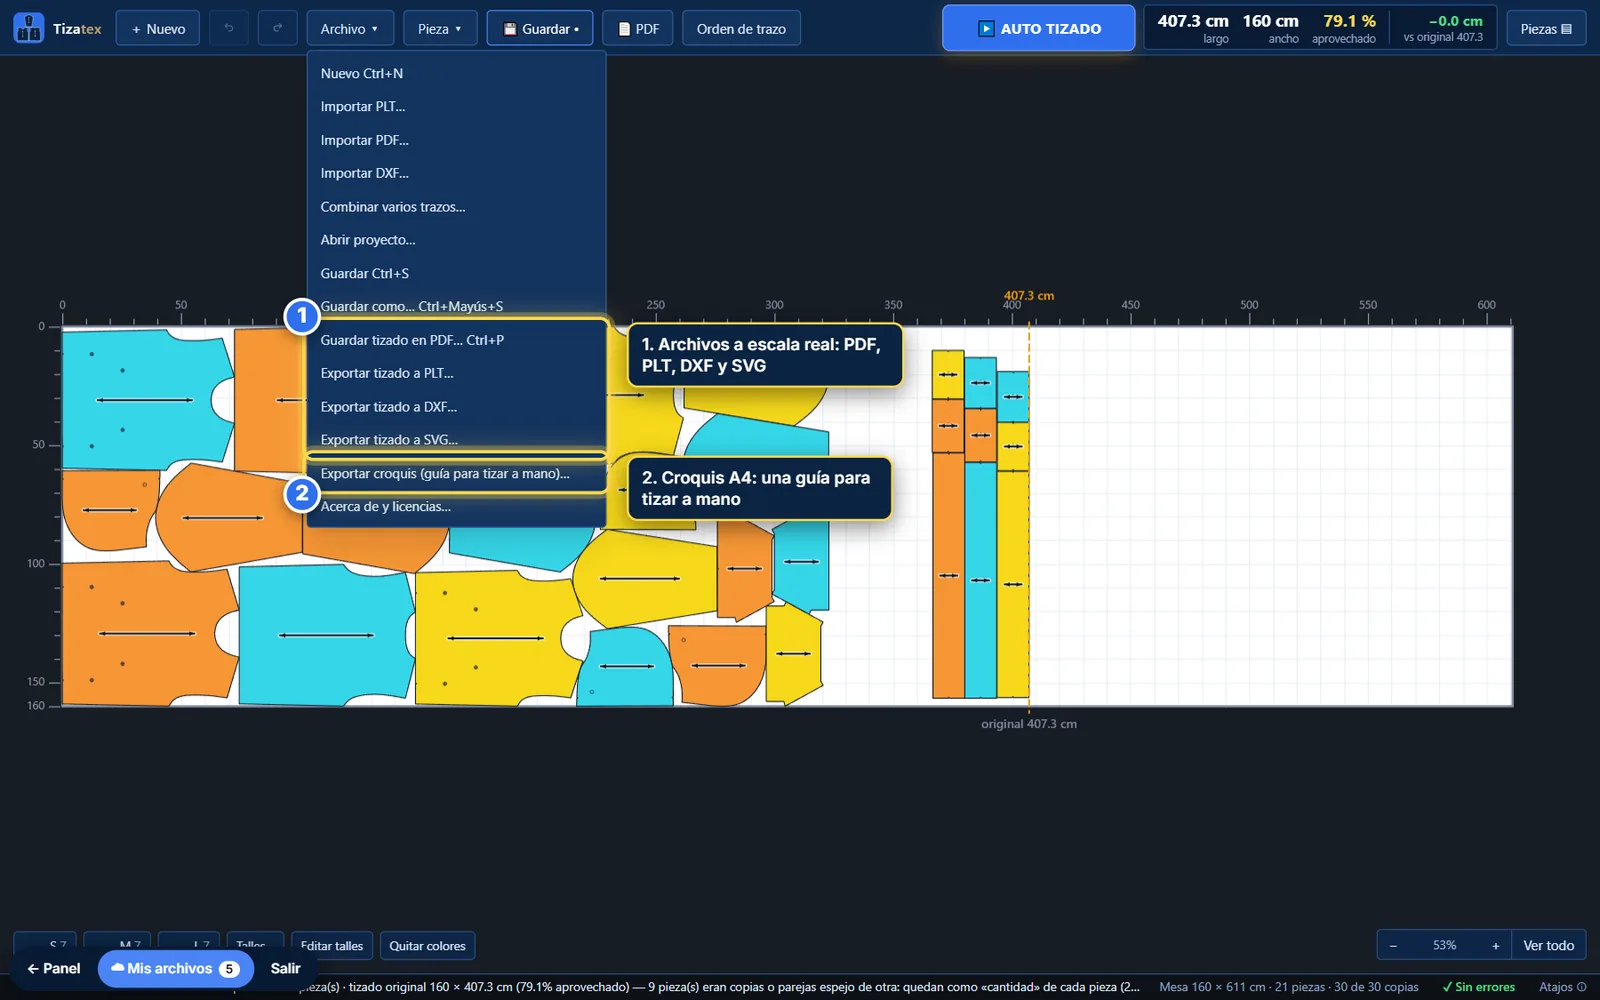This screenshot has height=1000, width=1600.
Task: Open Acerca de y licencias...
Action: tap(457, 507)
